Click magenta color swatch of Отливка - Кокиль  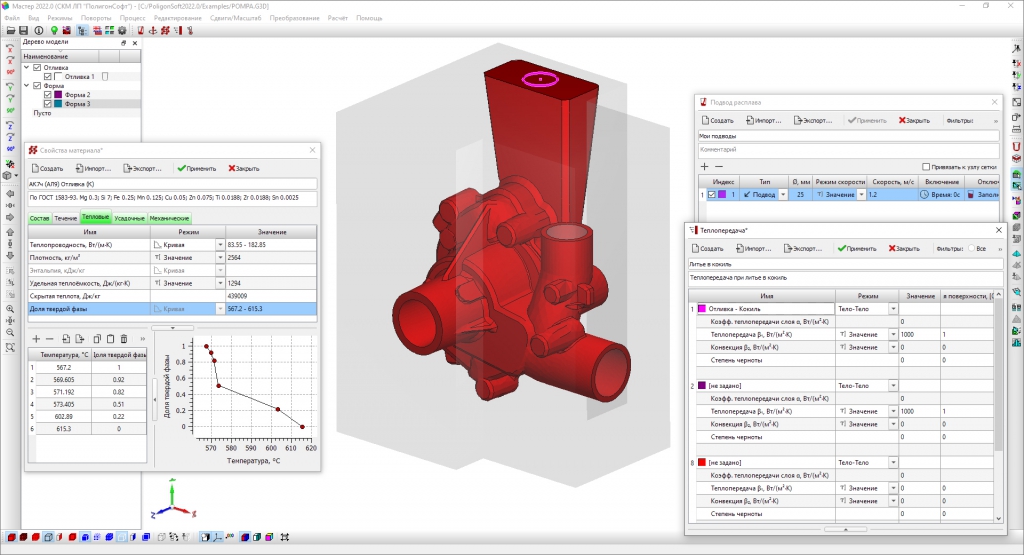pos(702,309)
